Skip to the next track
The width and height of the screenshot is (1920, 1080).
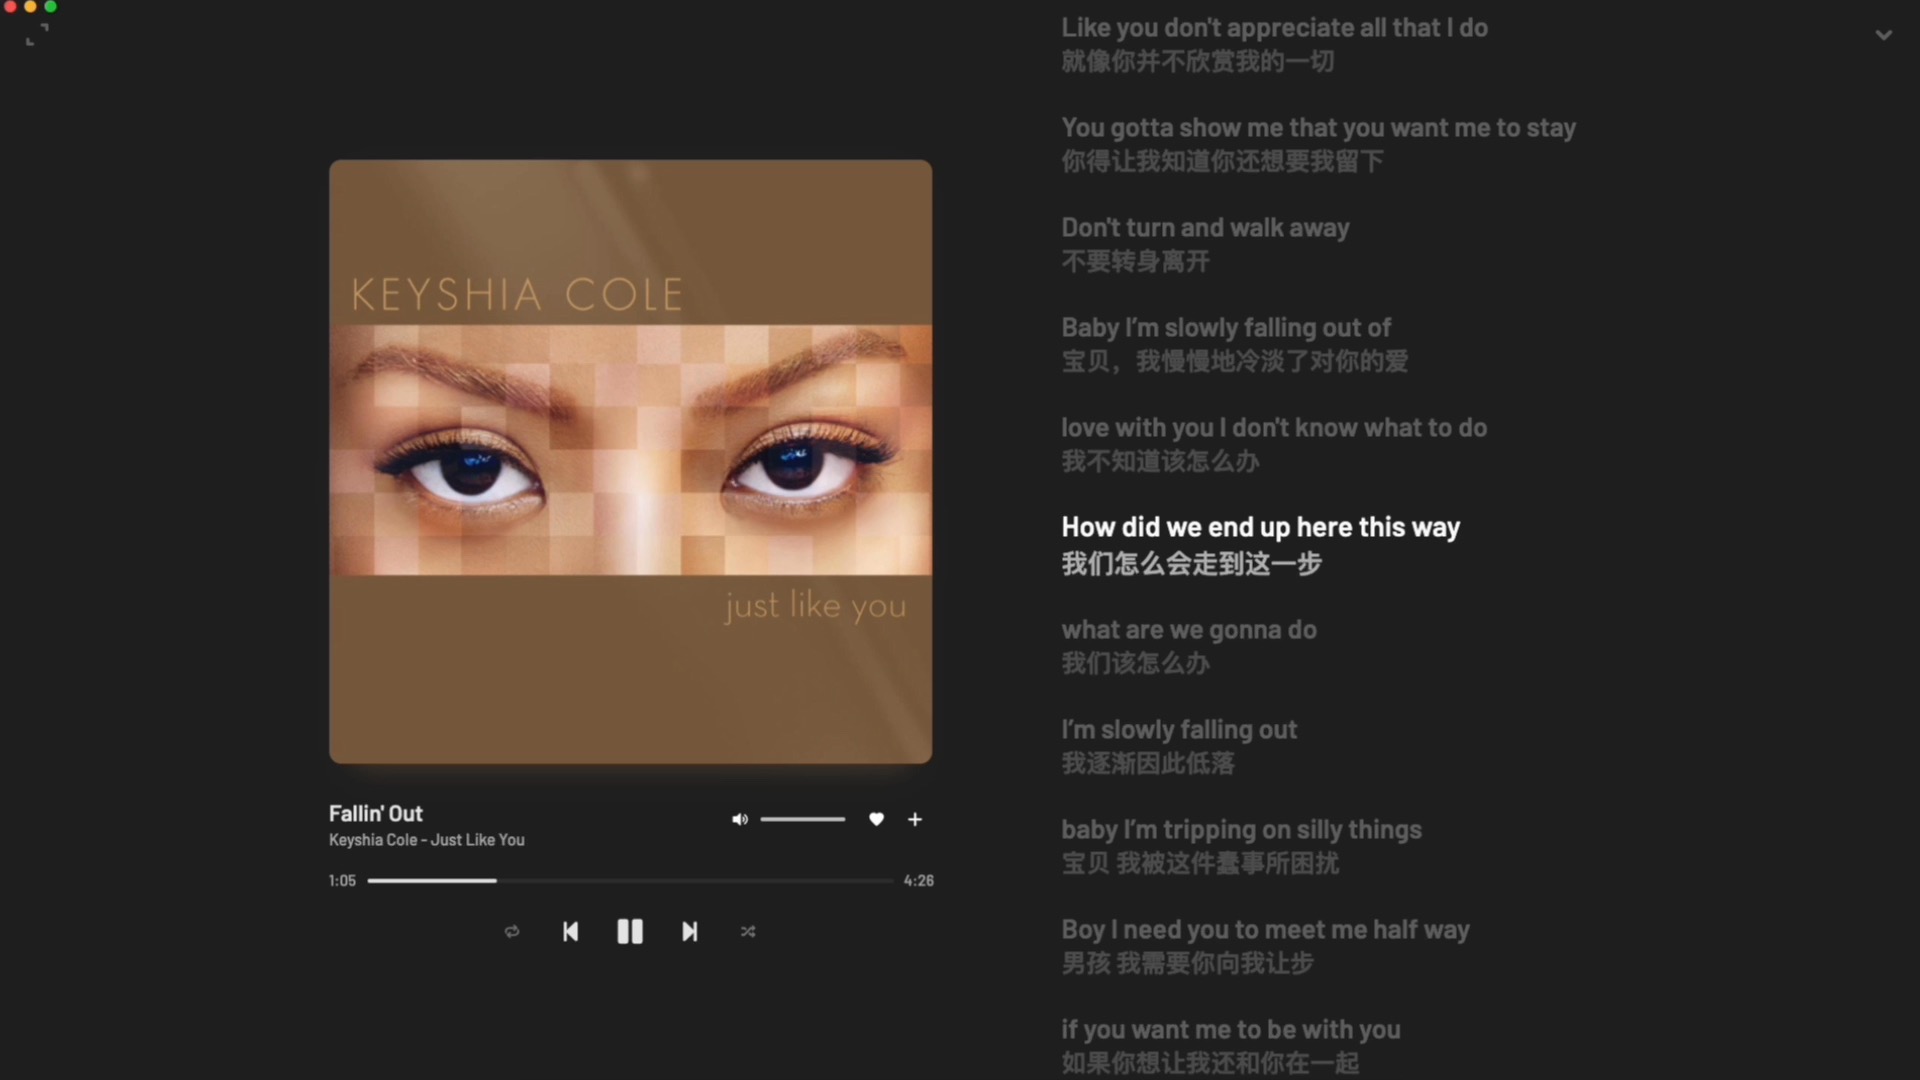(x=690, y=932)
